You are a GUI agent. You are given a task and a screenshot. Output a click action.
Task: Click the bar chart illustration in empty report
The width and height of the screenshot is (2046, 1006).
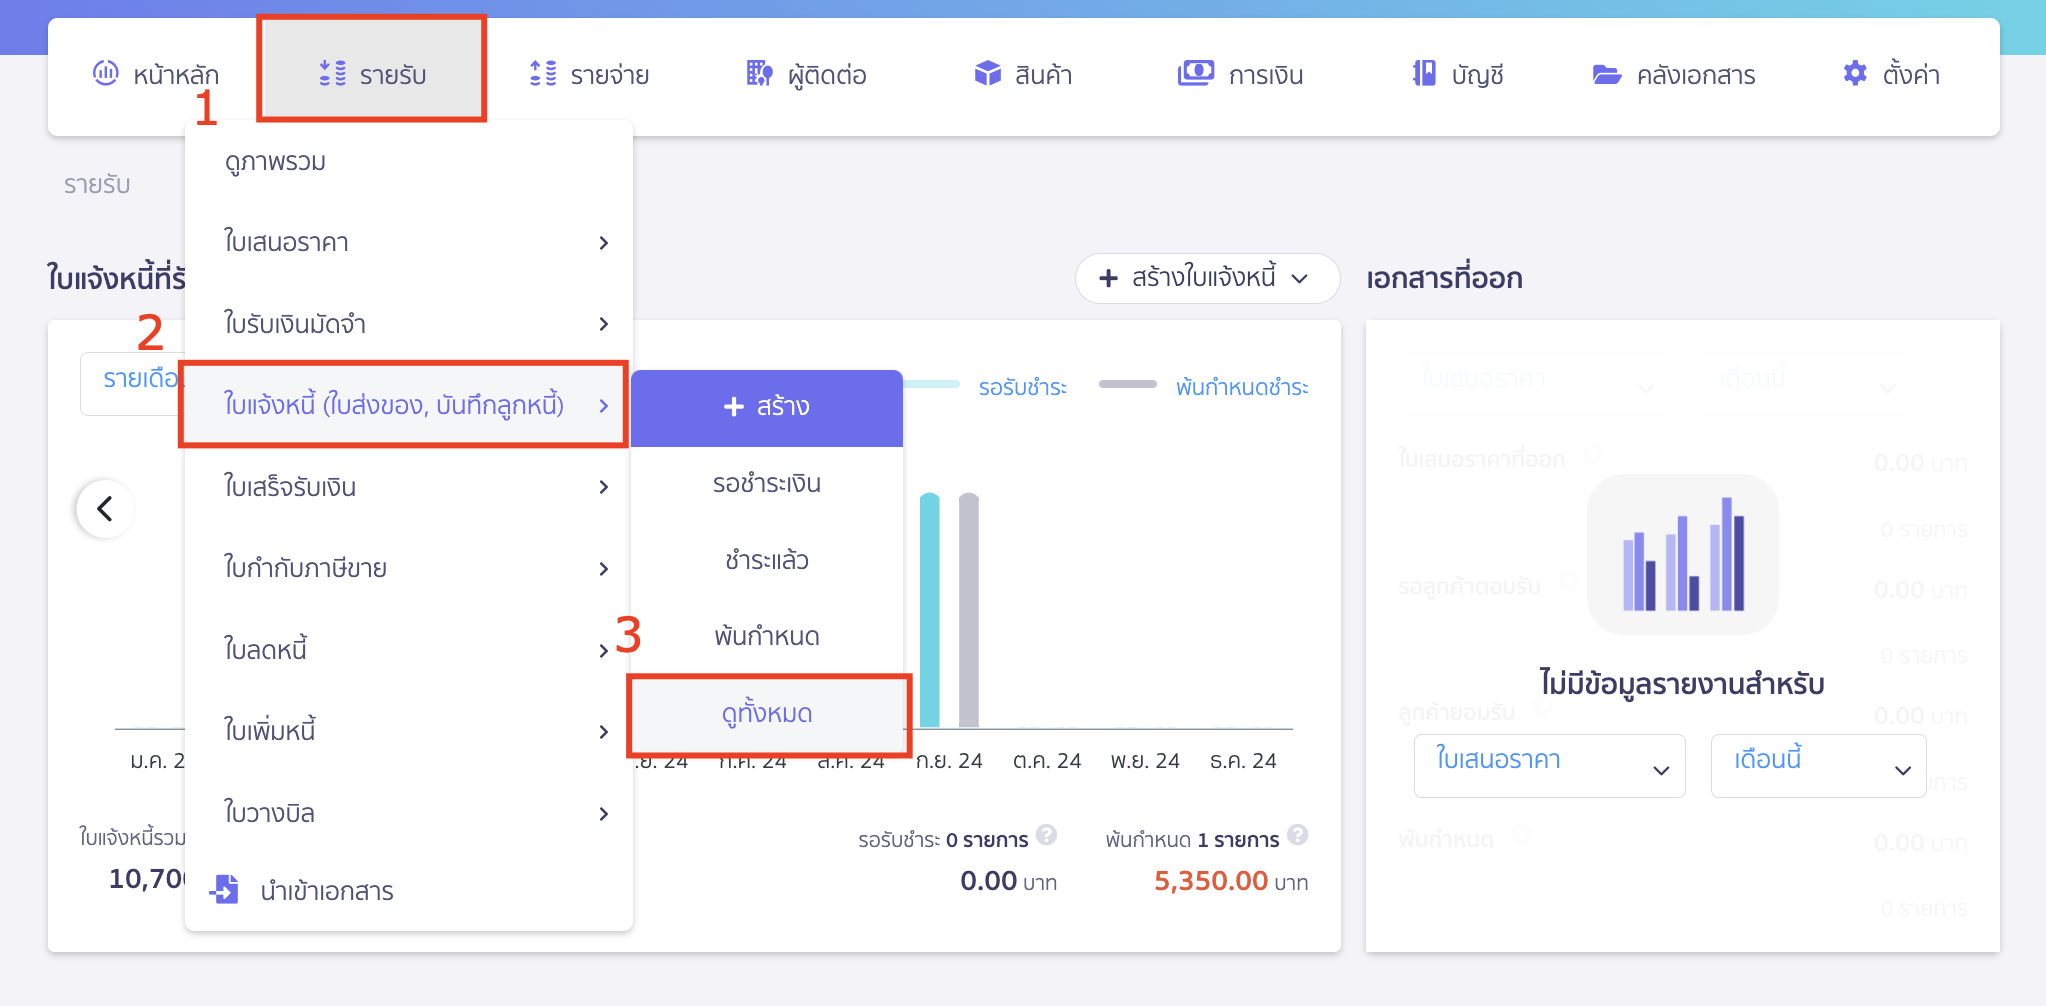tap(1683, 554)
